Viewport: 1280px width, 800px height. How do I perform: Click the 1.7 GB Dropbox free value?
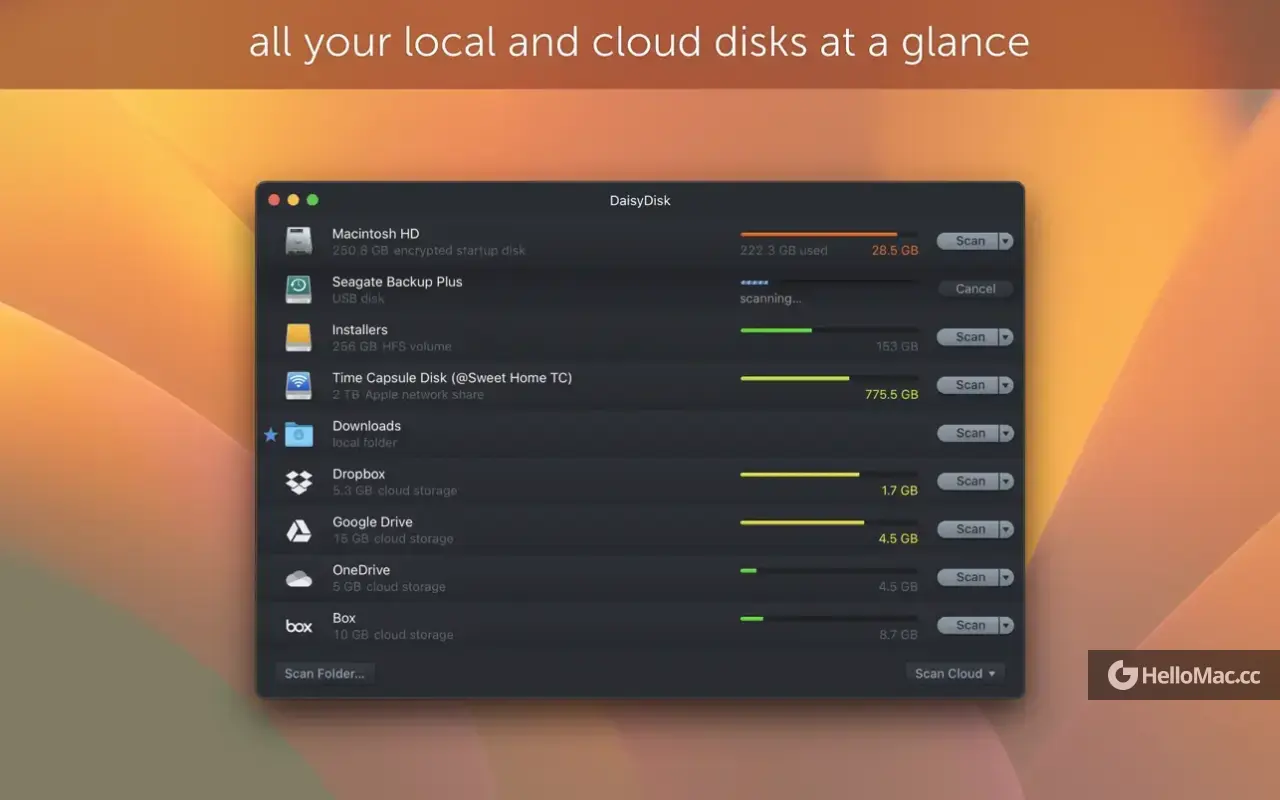click(900, 491)
